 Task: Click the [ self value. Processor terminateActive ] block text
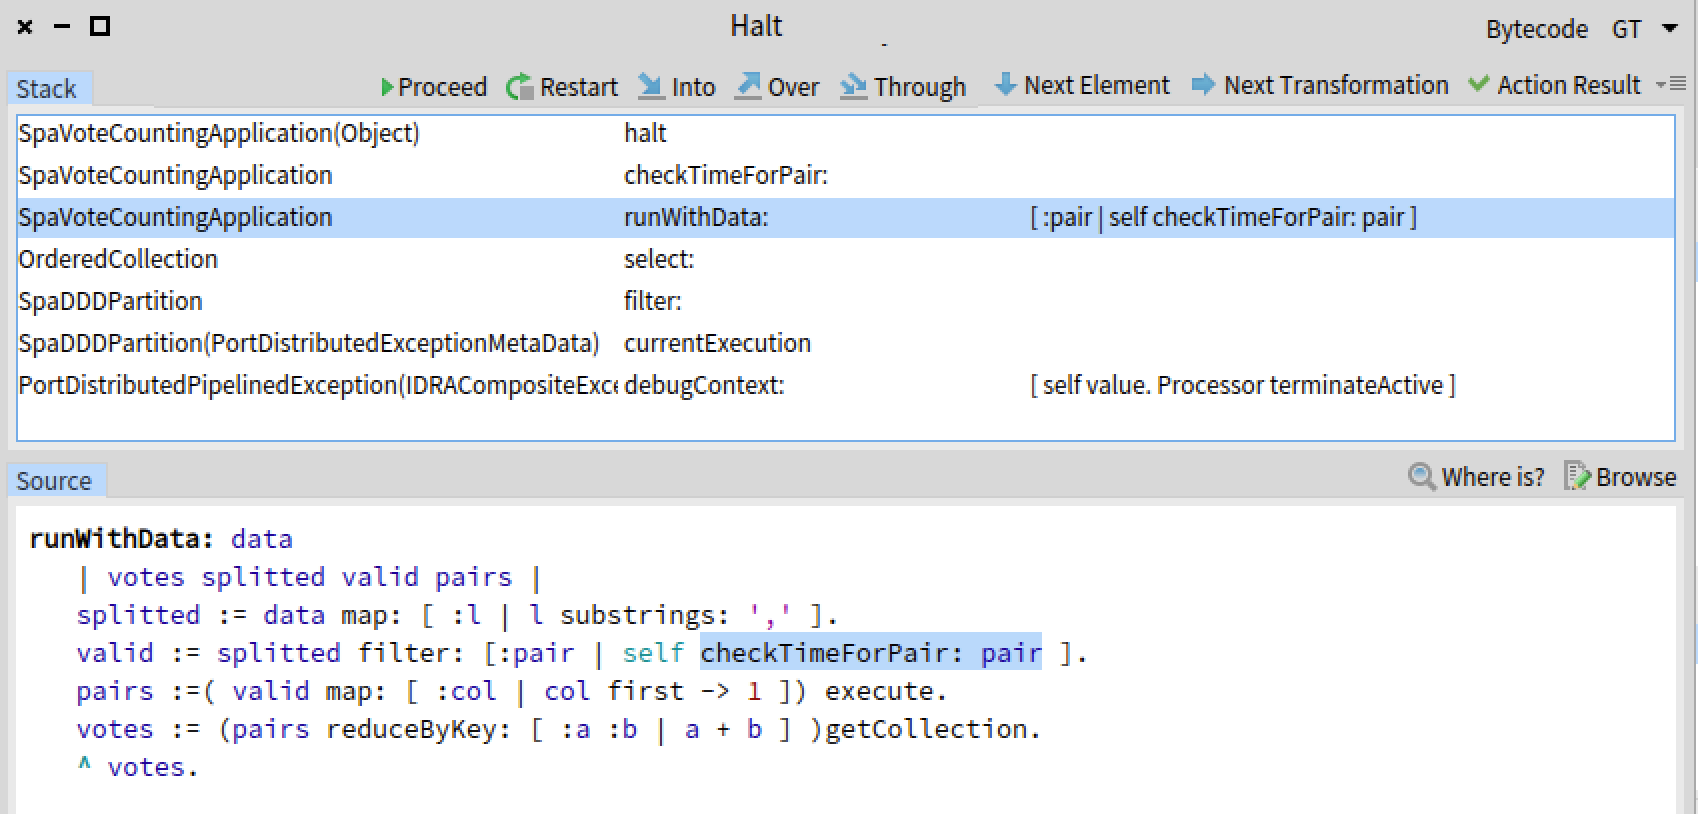1243,385
